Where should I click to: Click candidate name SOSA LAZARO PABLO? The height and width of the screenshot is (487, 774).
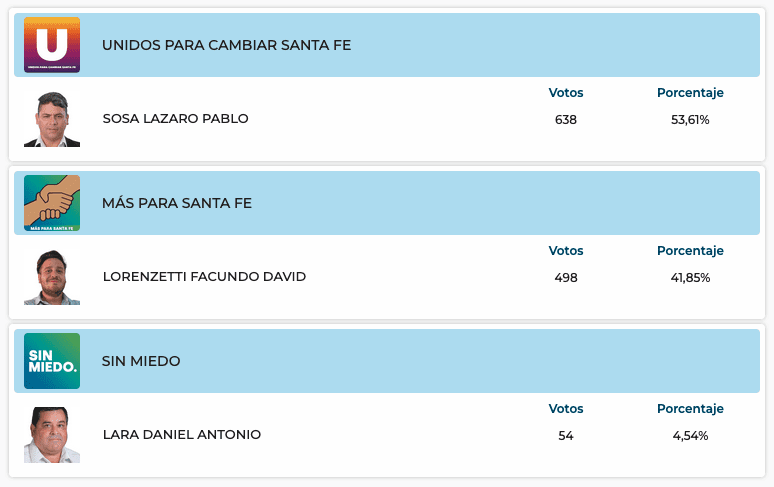coord(175,119)
